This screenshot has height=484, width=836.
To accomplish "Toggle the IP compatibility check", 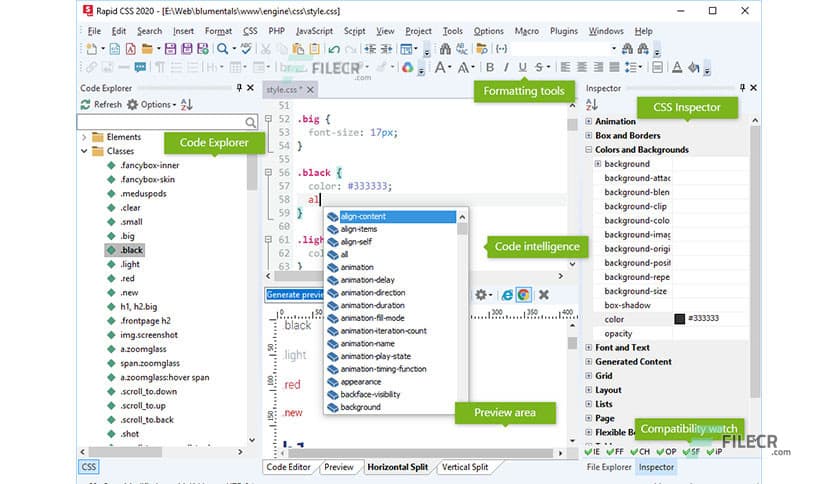I will 714,451.
